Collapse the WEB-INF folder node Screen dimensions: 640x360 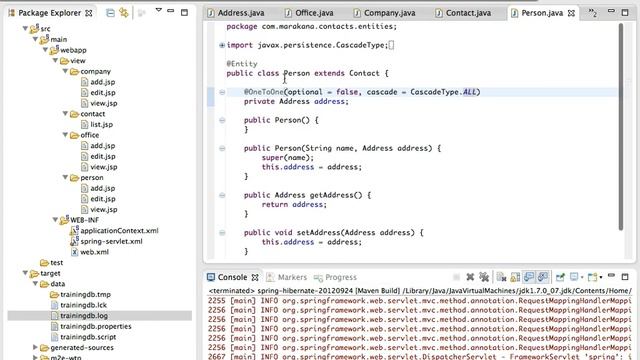(56, 220)
